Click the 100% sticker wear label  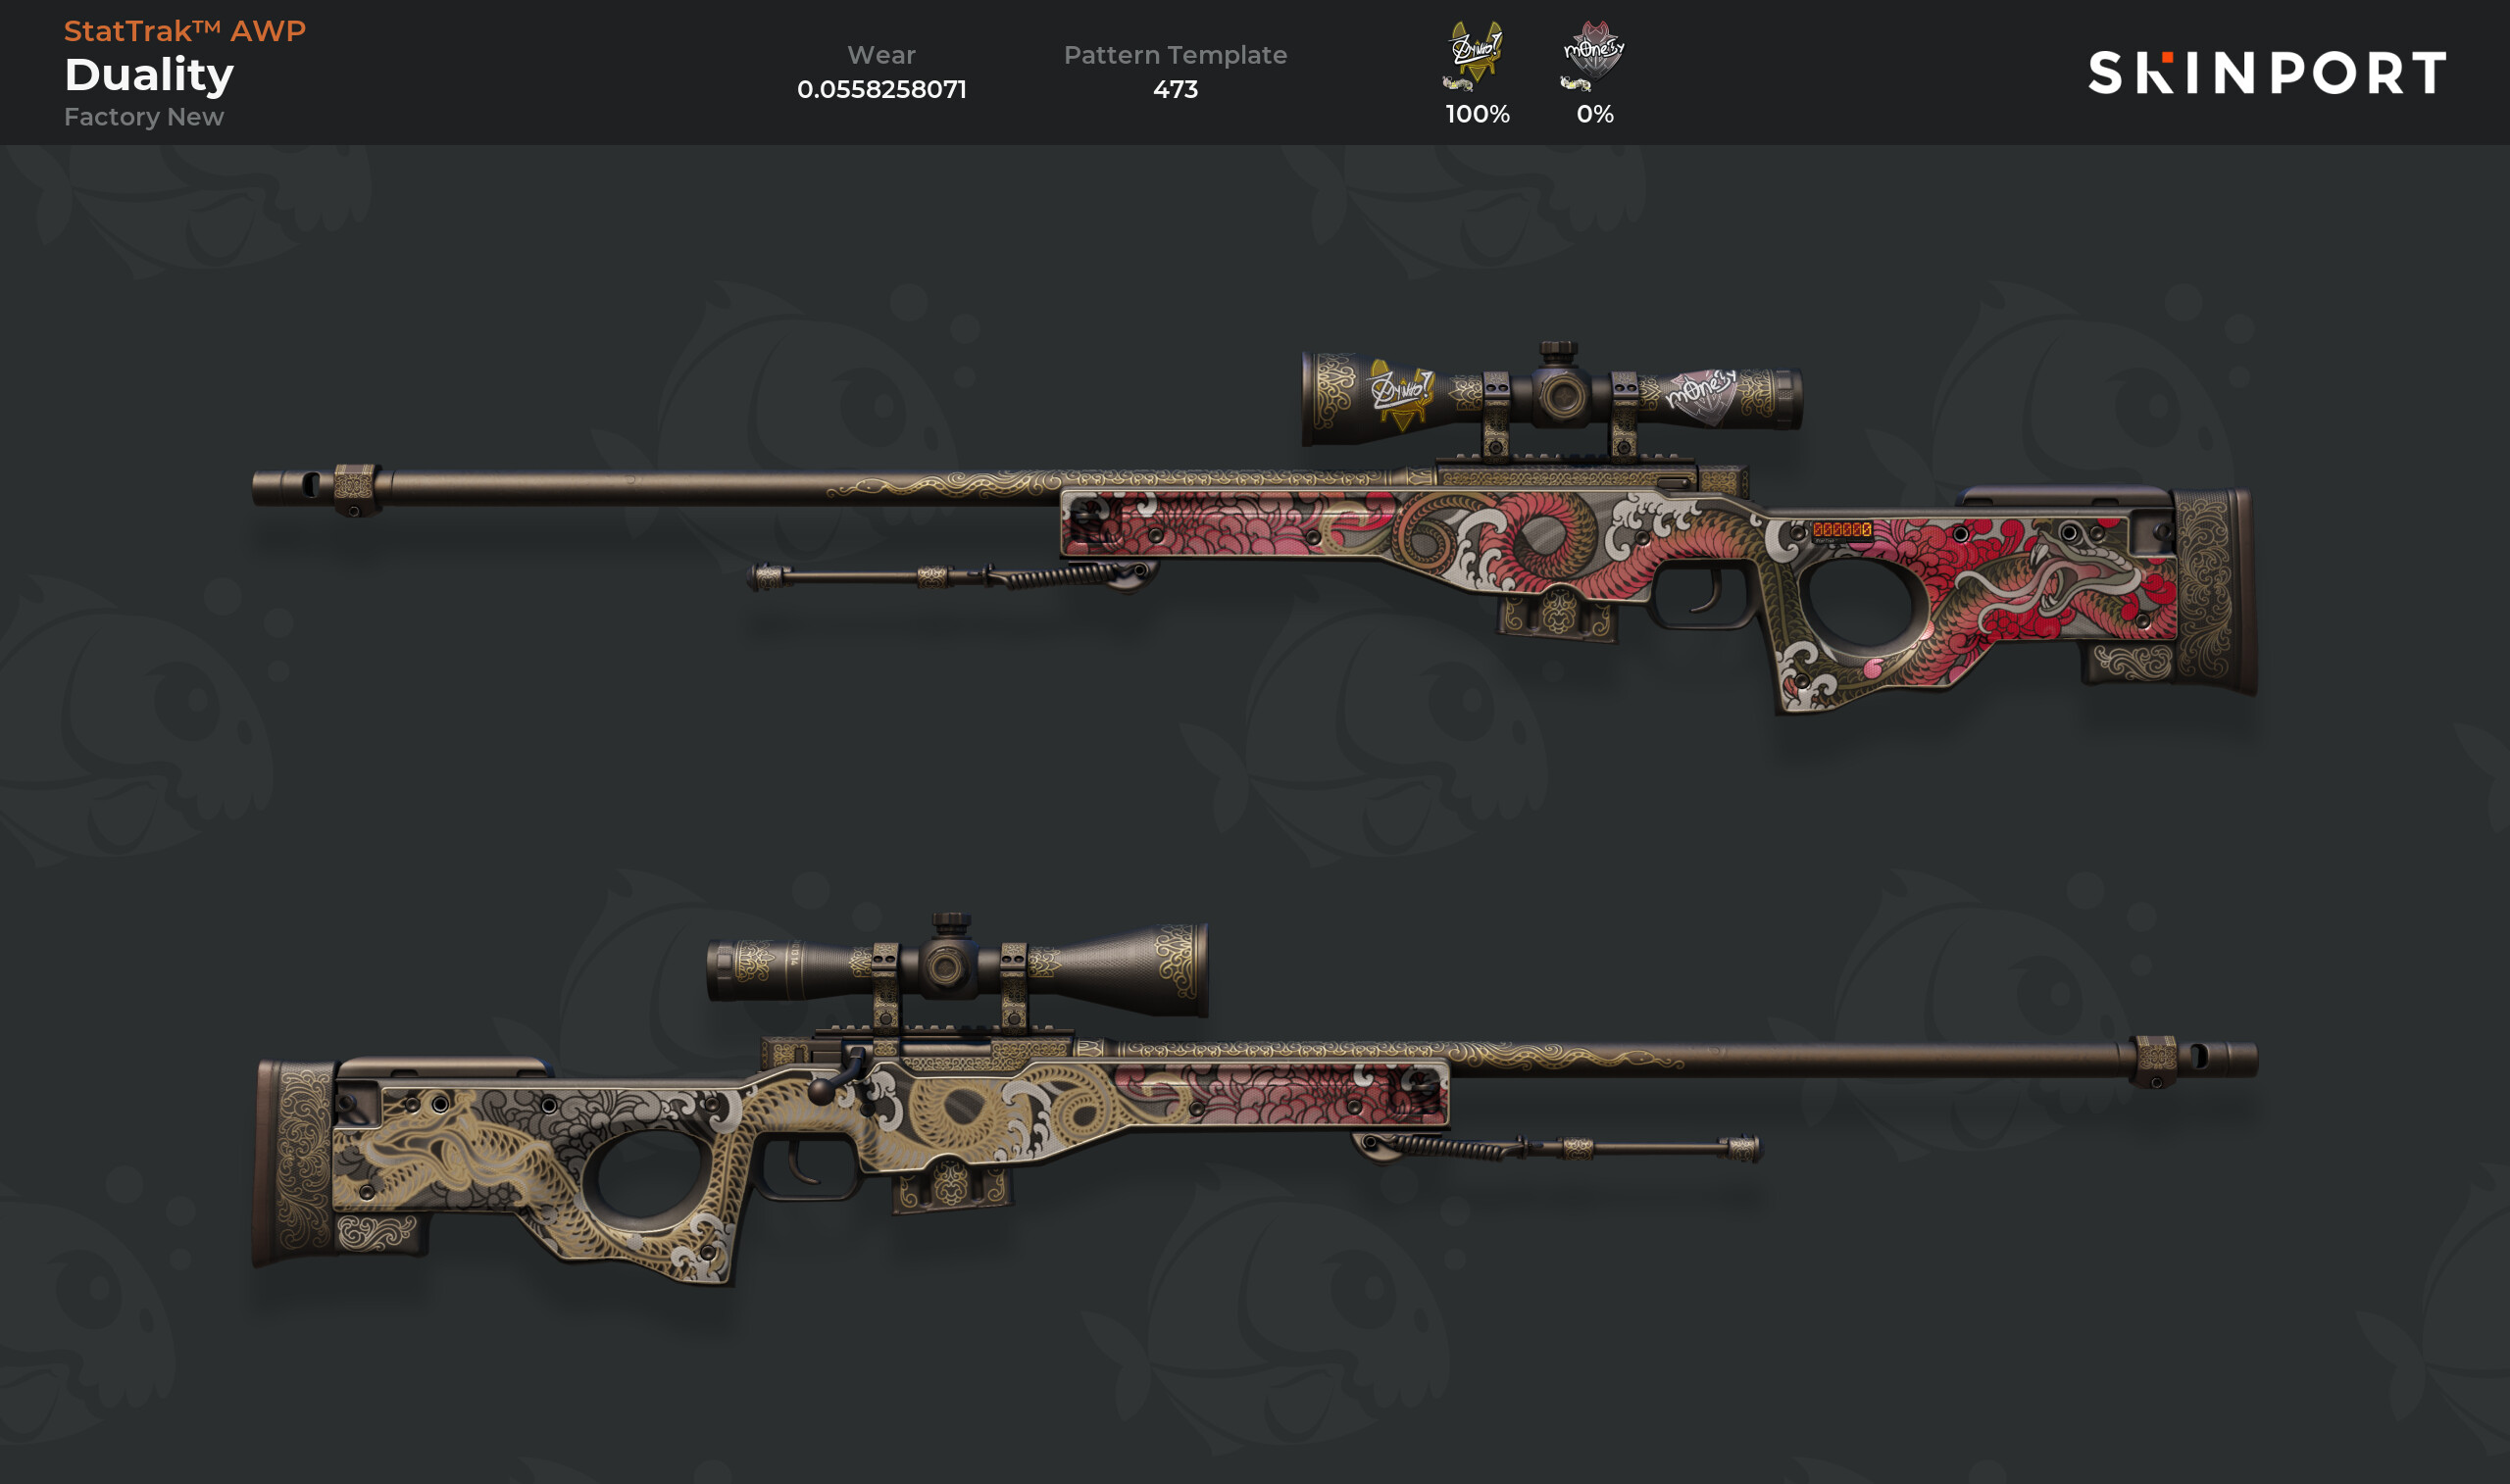1477,114
